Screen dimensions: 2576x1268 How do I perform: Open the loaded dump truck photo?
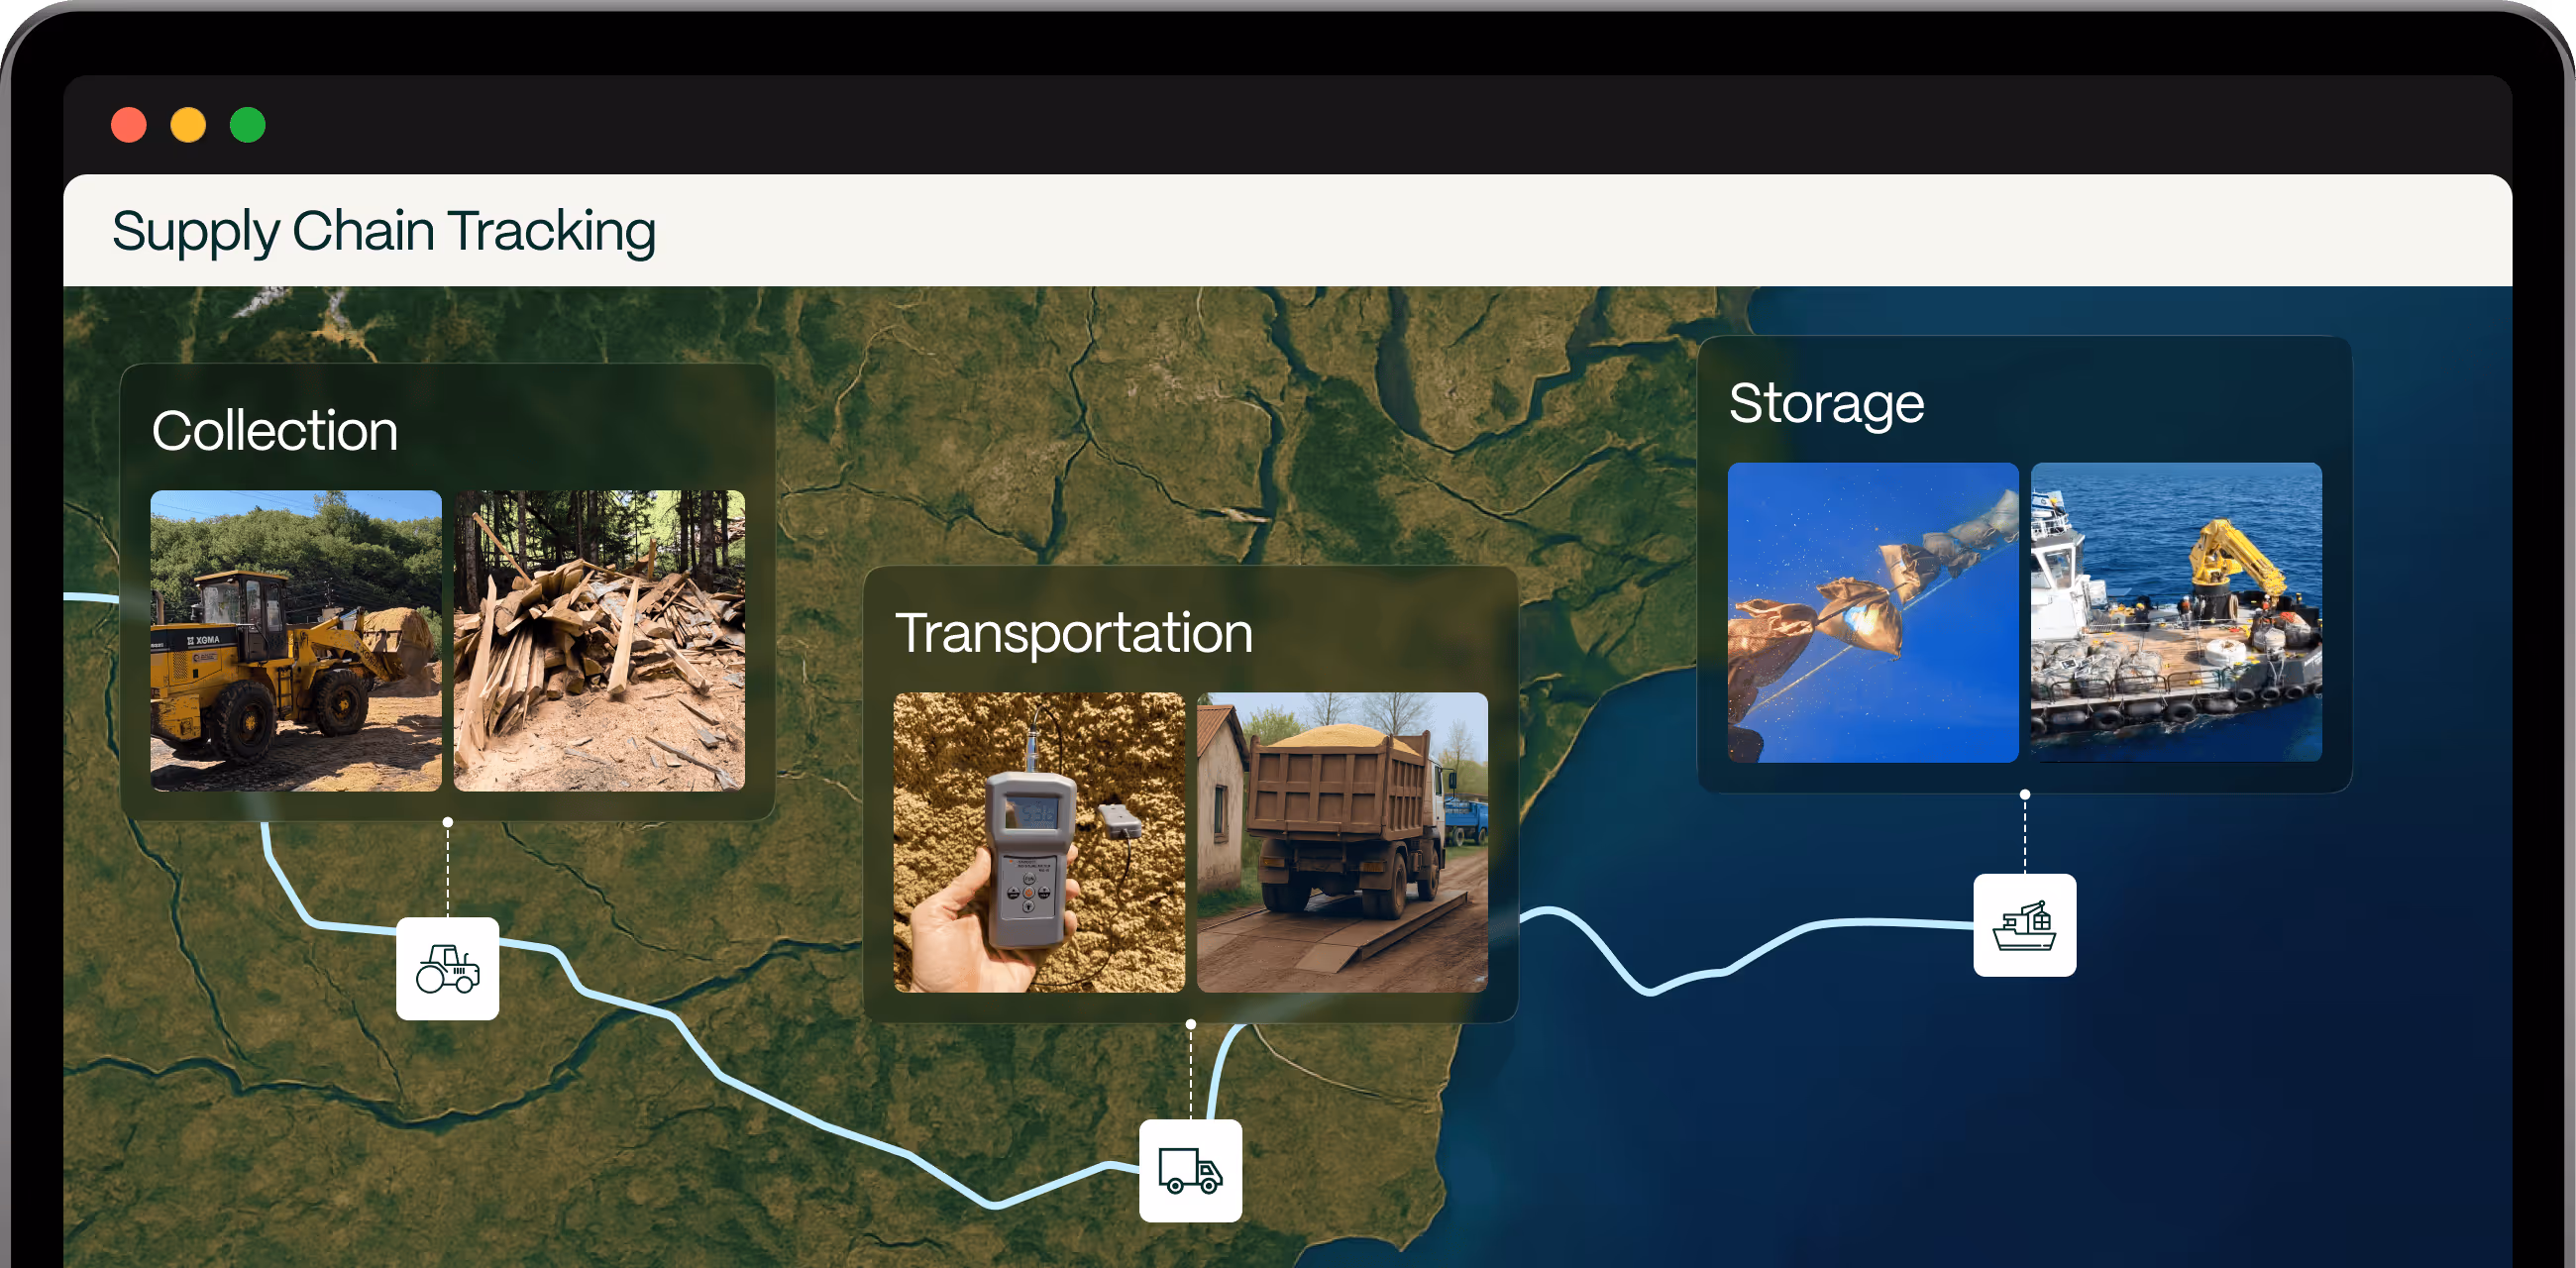click(x=1342, y=842)
